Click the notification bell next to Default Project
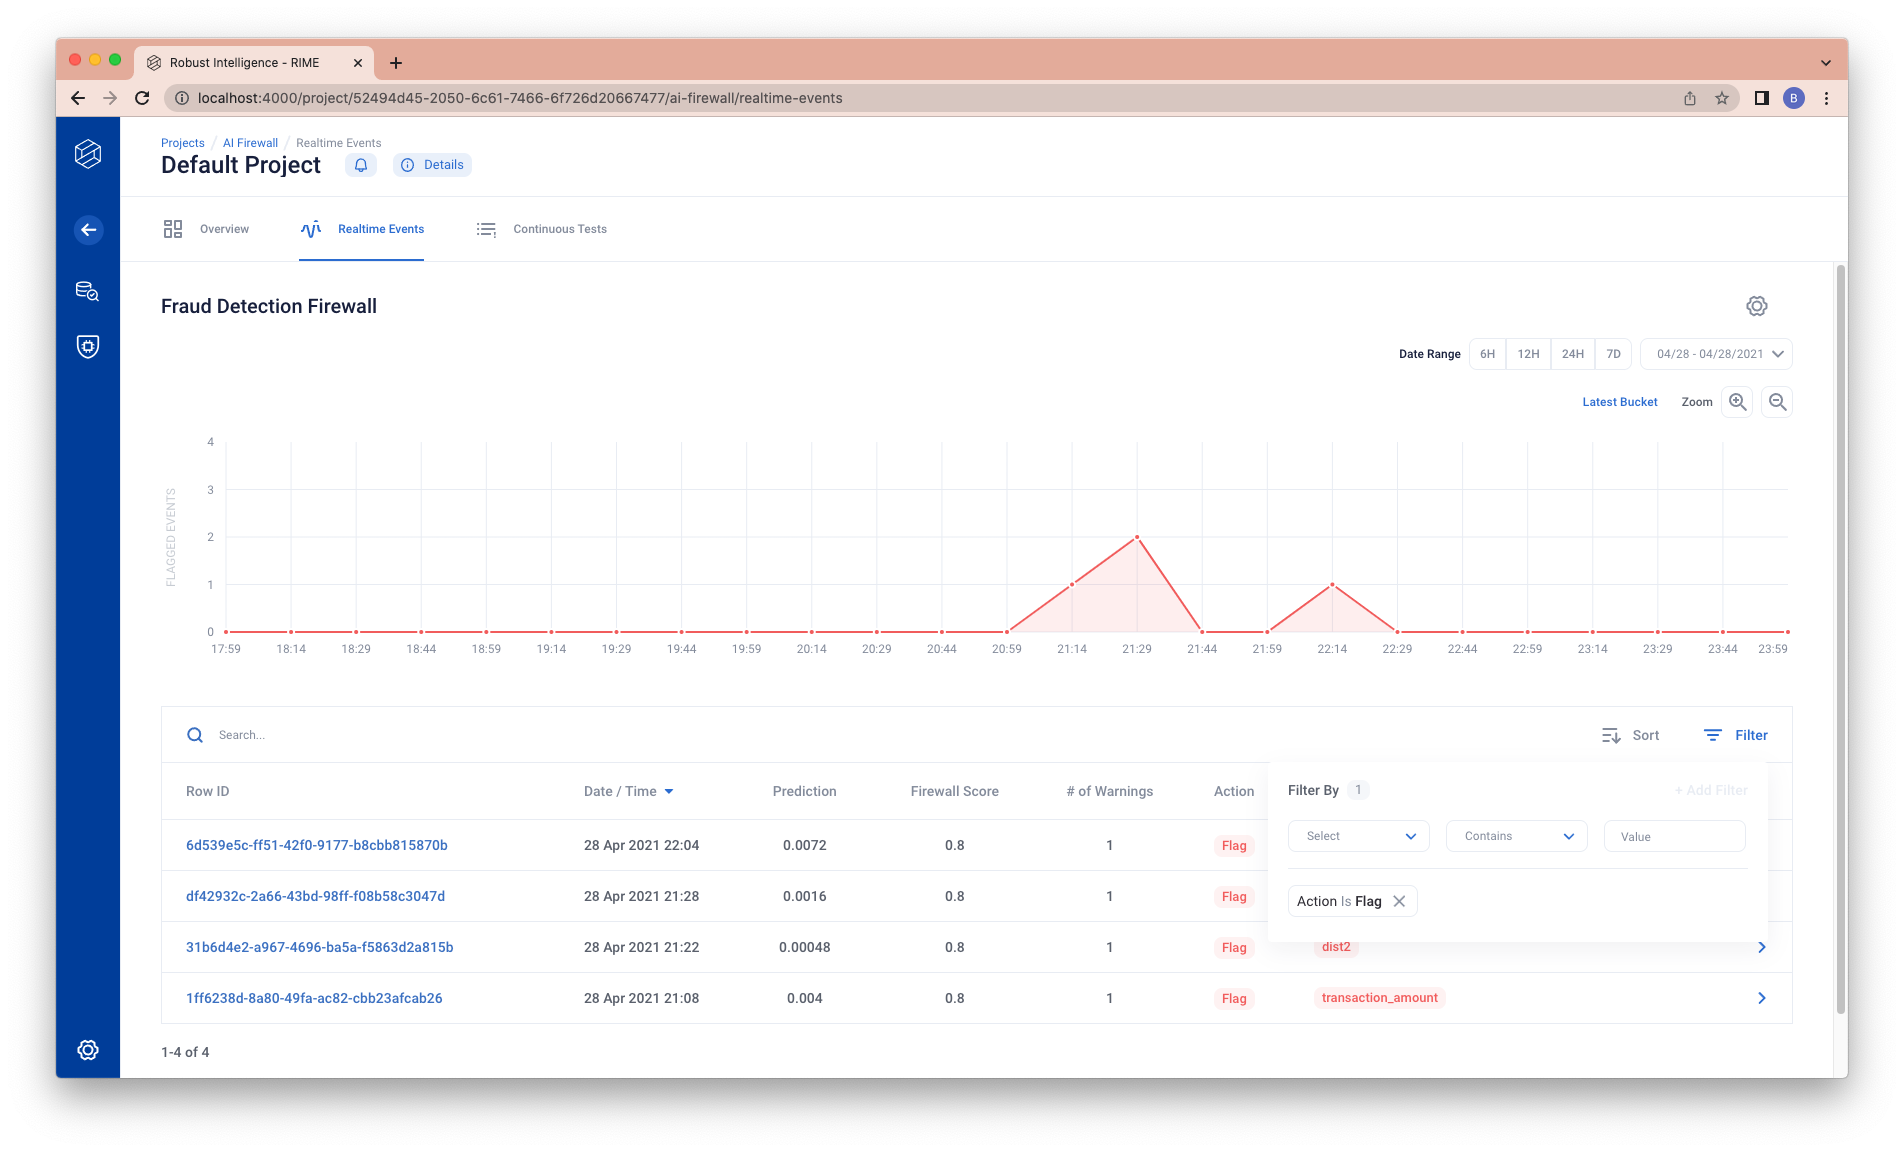Viewport: 1904px width, 1152px height. point(361,165)
